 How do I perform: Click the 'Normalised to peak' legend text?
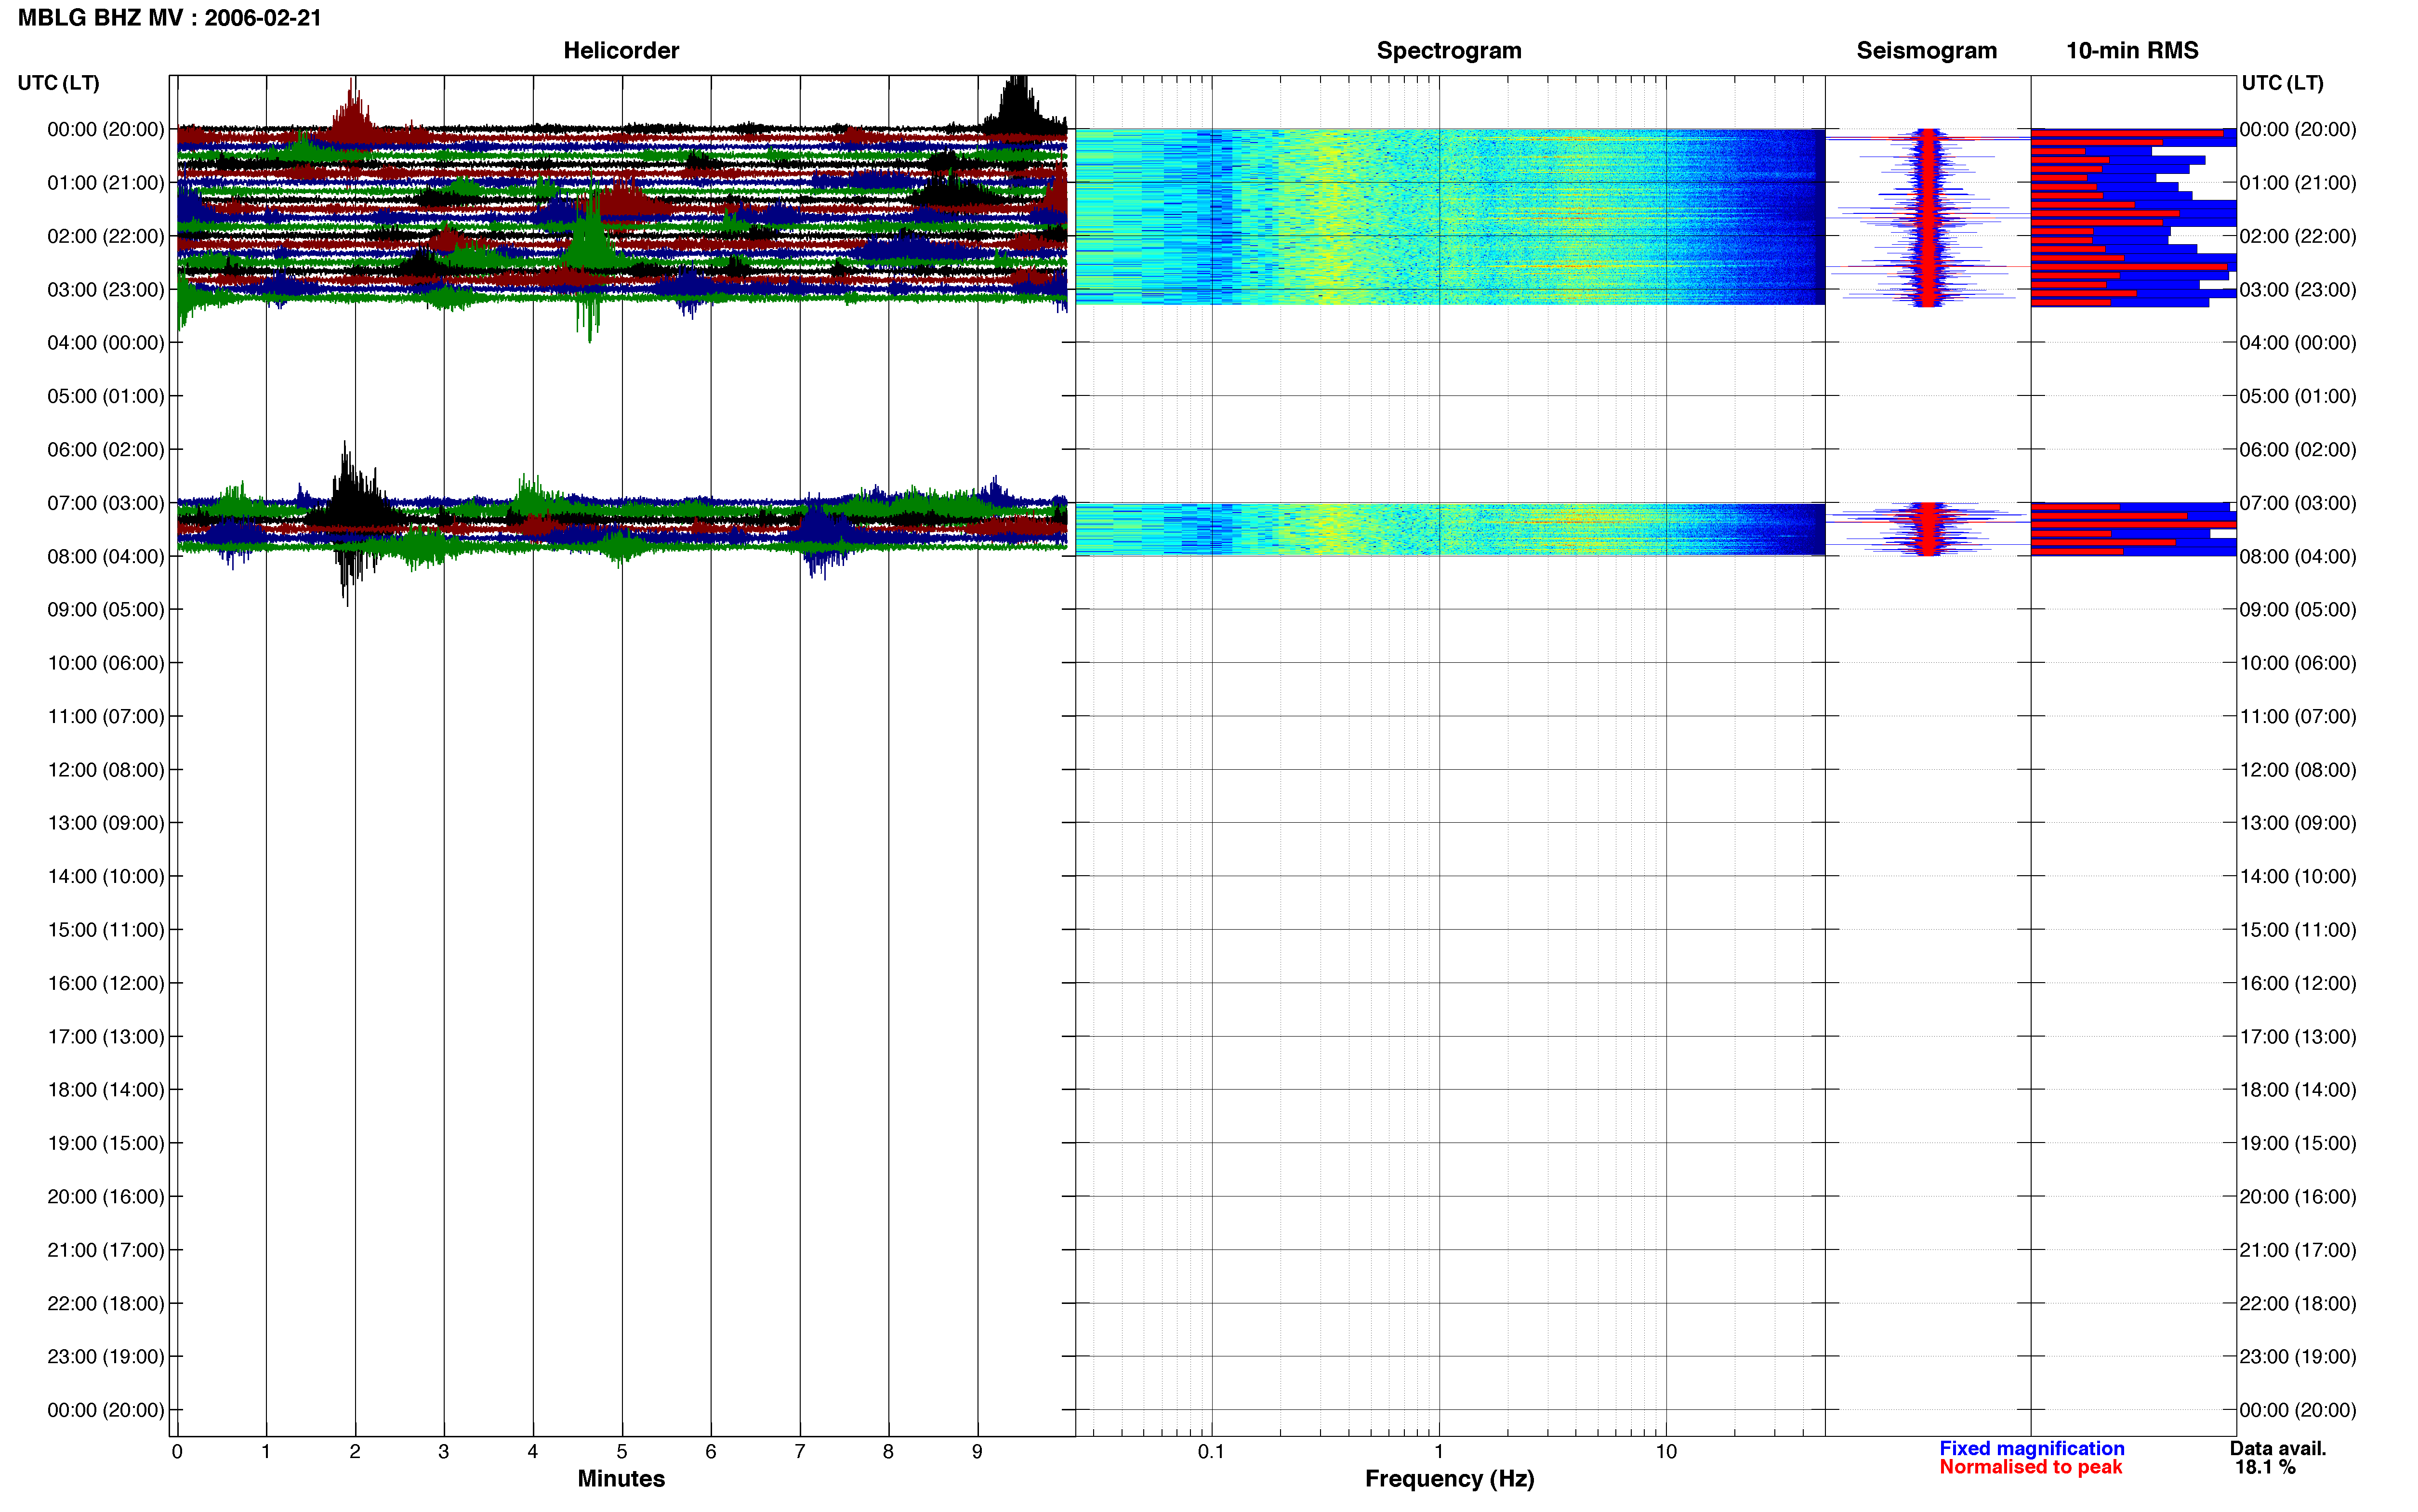point(2030,1467)
